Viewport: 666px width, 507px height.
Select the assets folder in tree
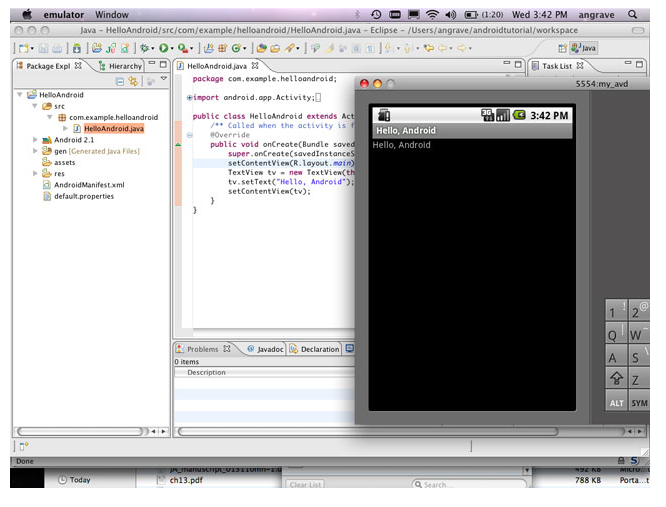point(65,162)
